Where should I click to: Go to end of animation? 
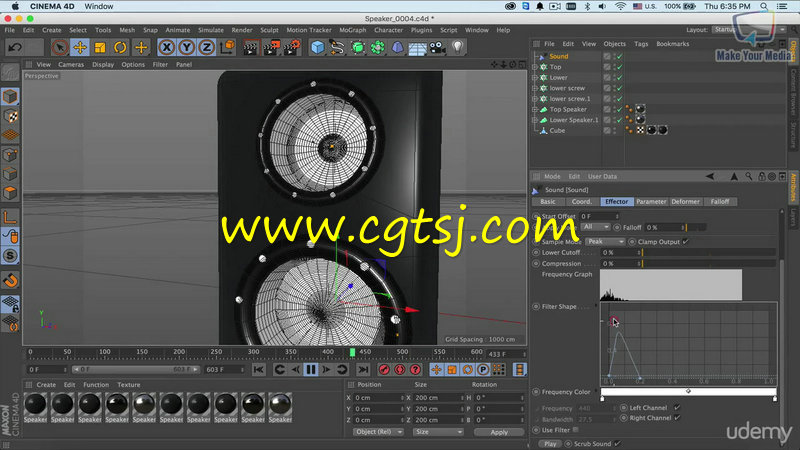pos(363,369)
